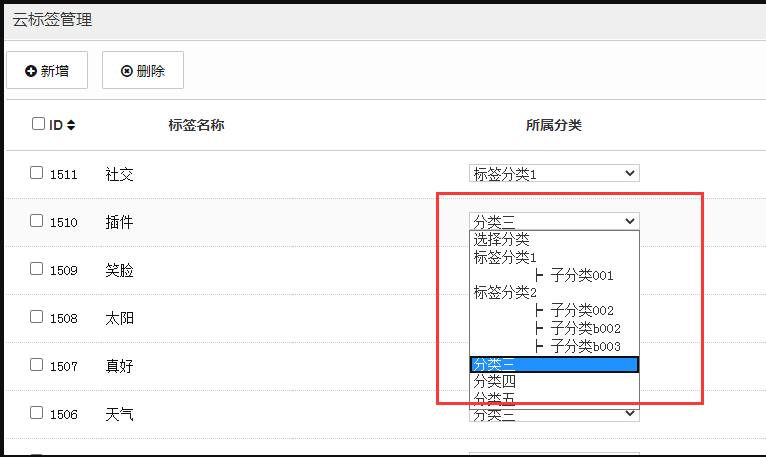
Task: Pick 子分类b003 from the list
Action: click(x=554, y=347)
